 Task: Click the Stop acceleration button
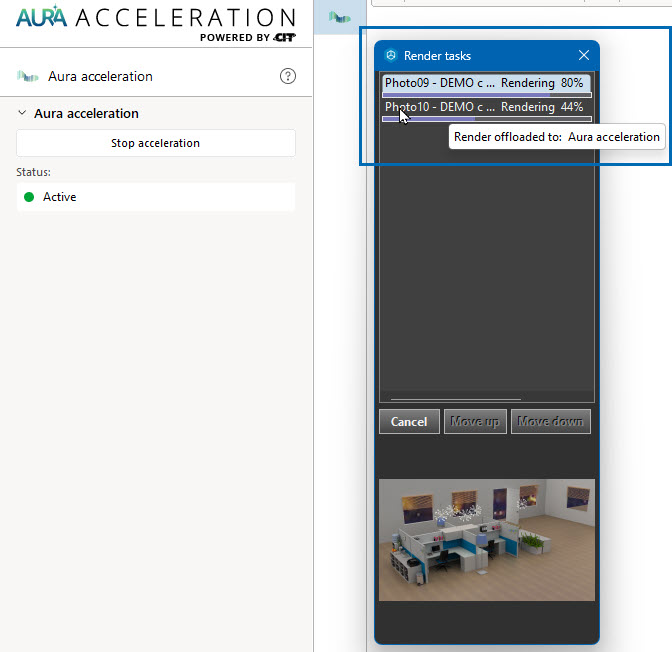[156, 143]
